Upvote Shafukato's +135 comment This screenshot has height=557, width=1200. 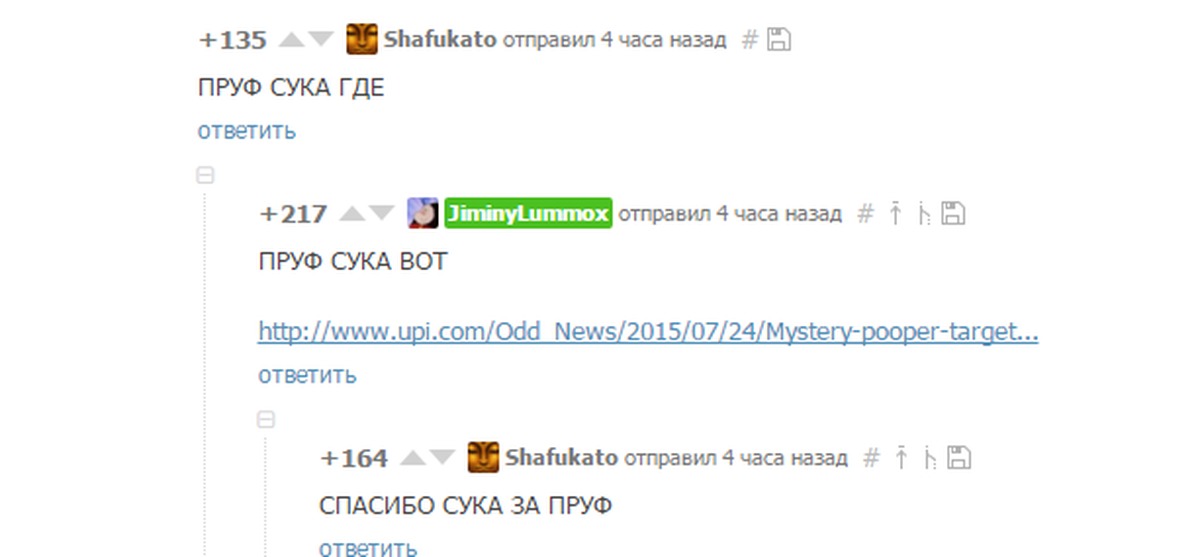click(290, 40)
